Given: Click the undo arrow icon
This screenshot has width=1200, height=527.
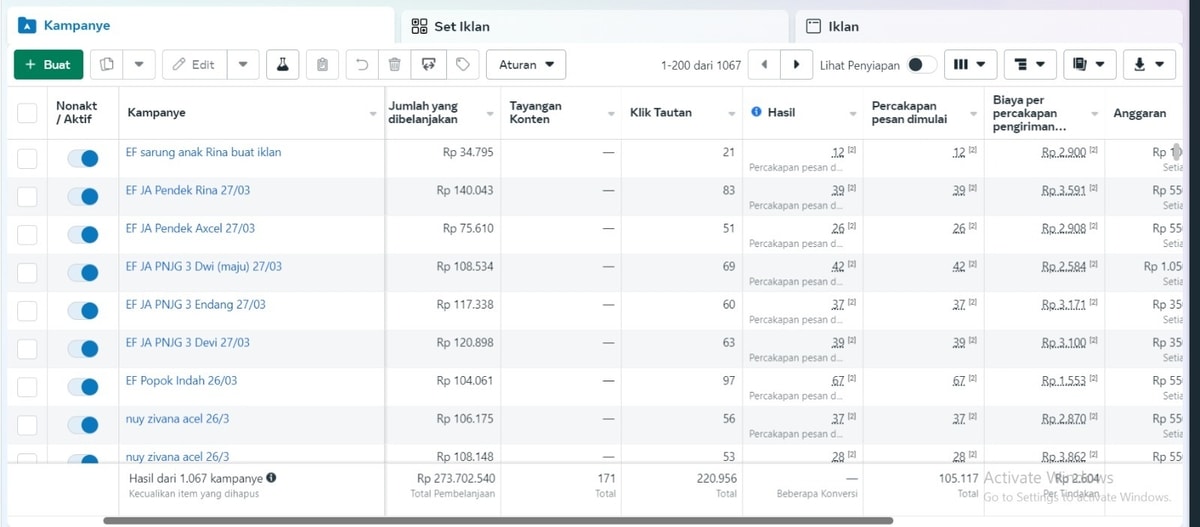Looking at the screenshot, I should point(361,65).
